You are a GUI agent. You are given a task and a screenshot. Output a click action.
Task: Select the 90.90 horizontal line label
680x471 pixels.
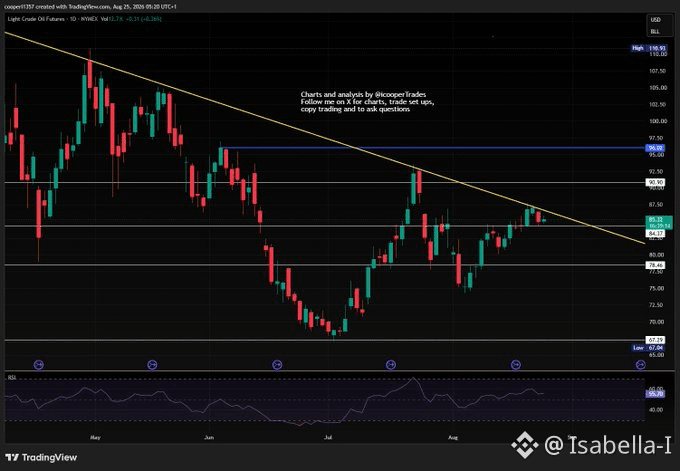(655, 182)
